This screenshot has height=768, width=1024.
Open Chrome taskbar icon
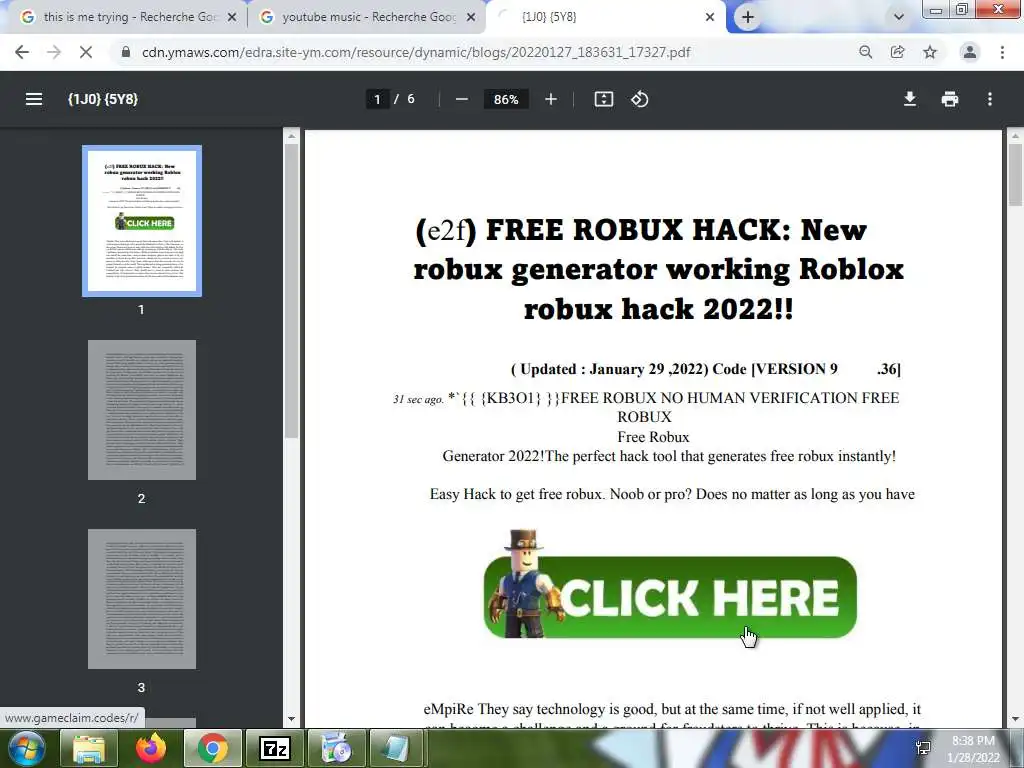212,748
